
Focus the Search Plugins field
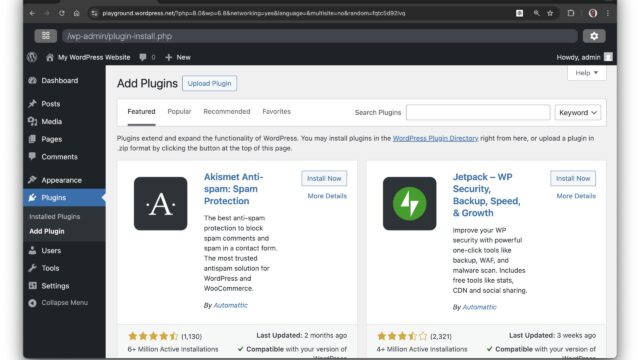(x=478, y=112)
